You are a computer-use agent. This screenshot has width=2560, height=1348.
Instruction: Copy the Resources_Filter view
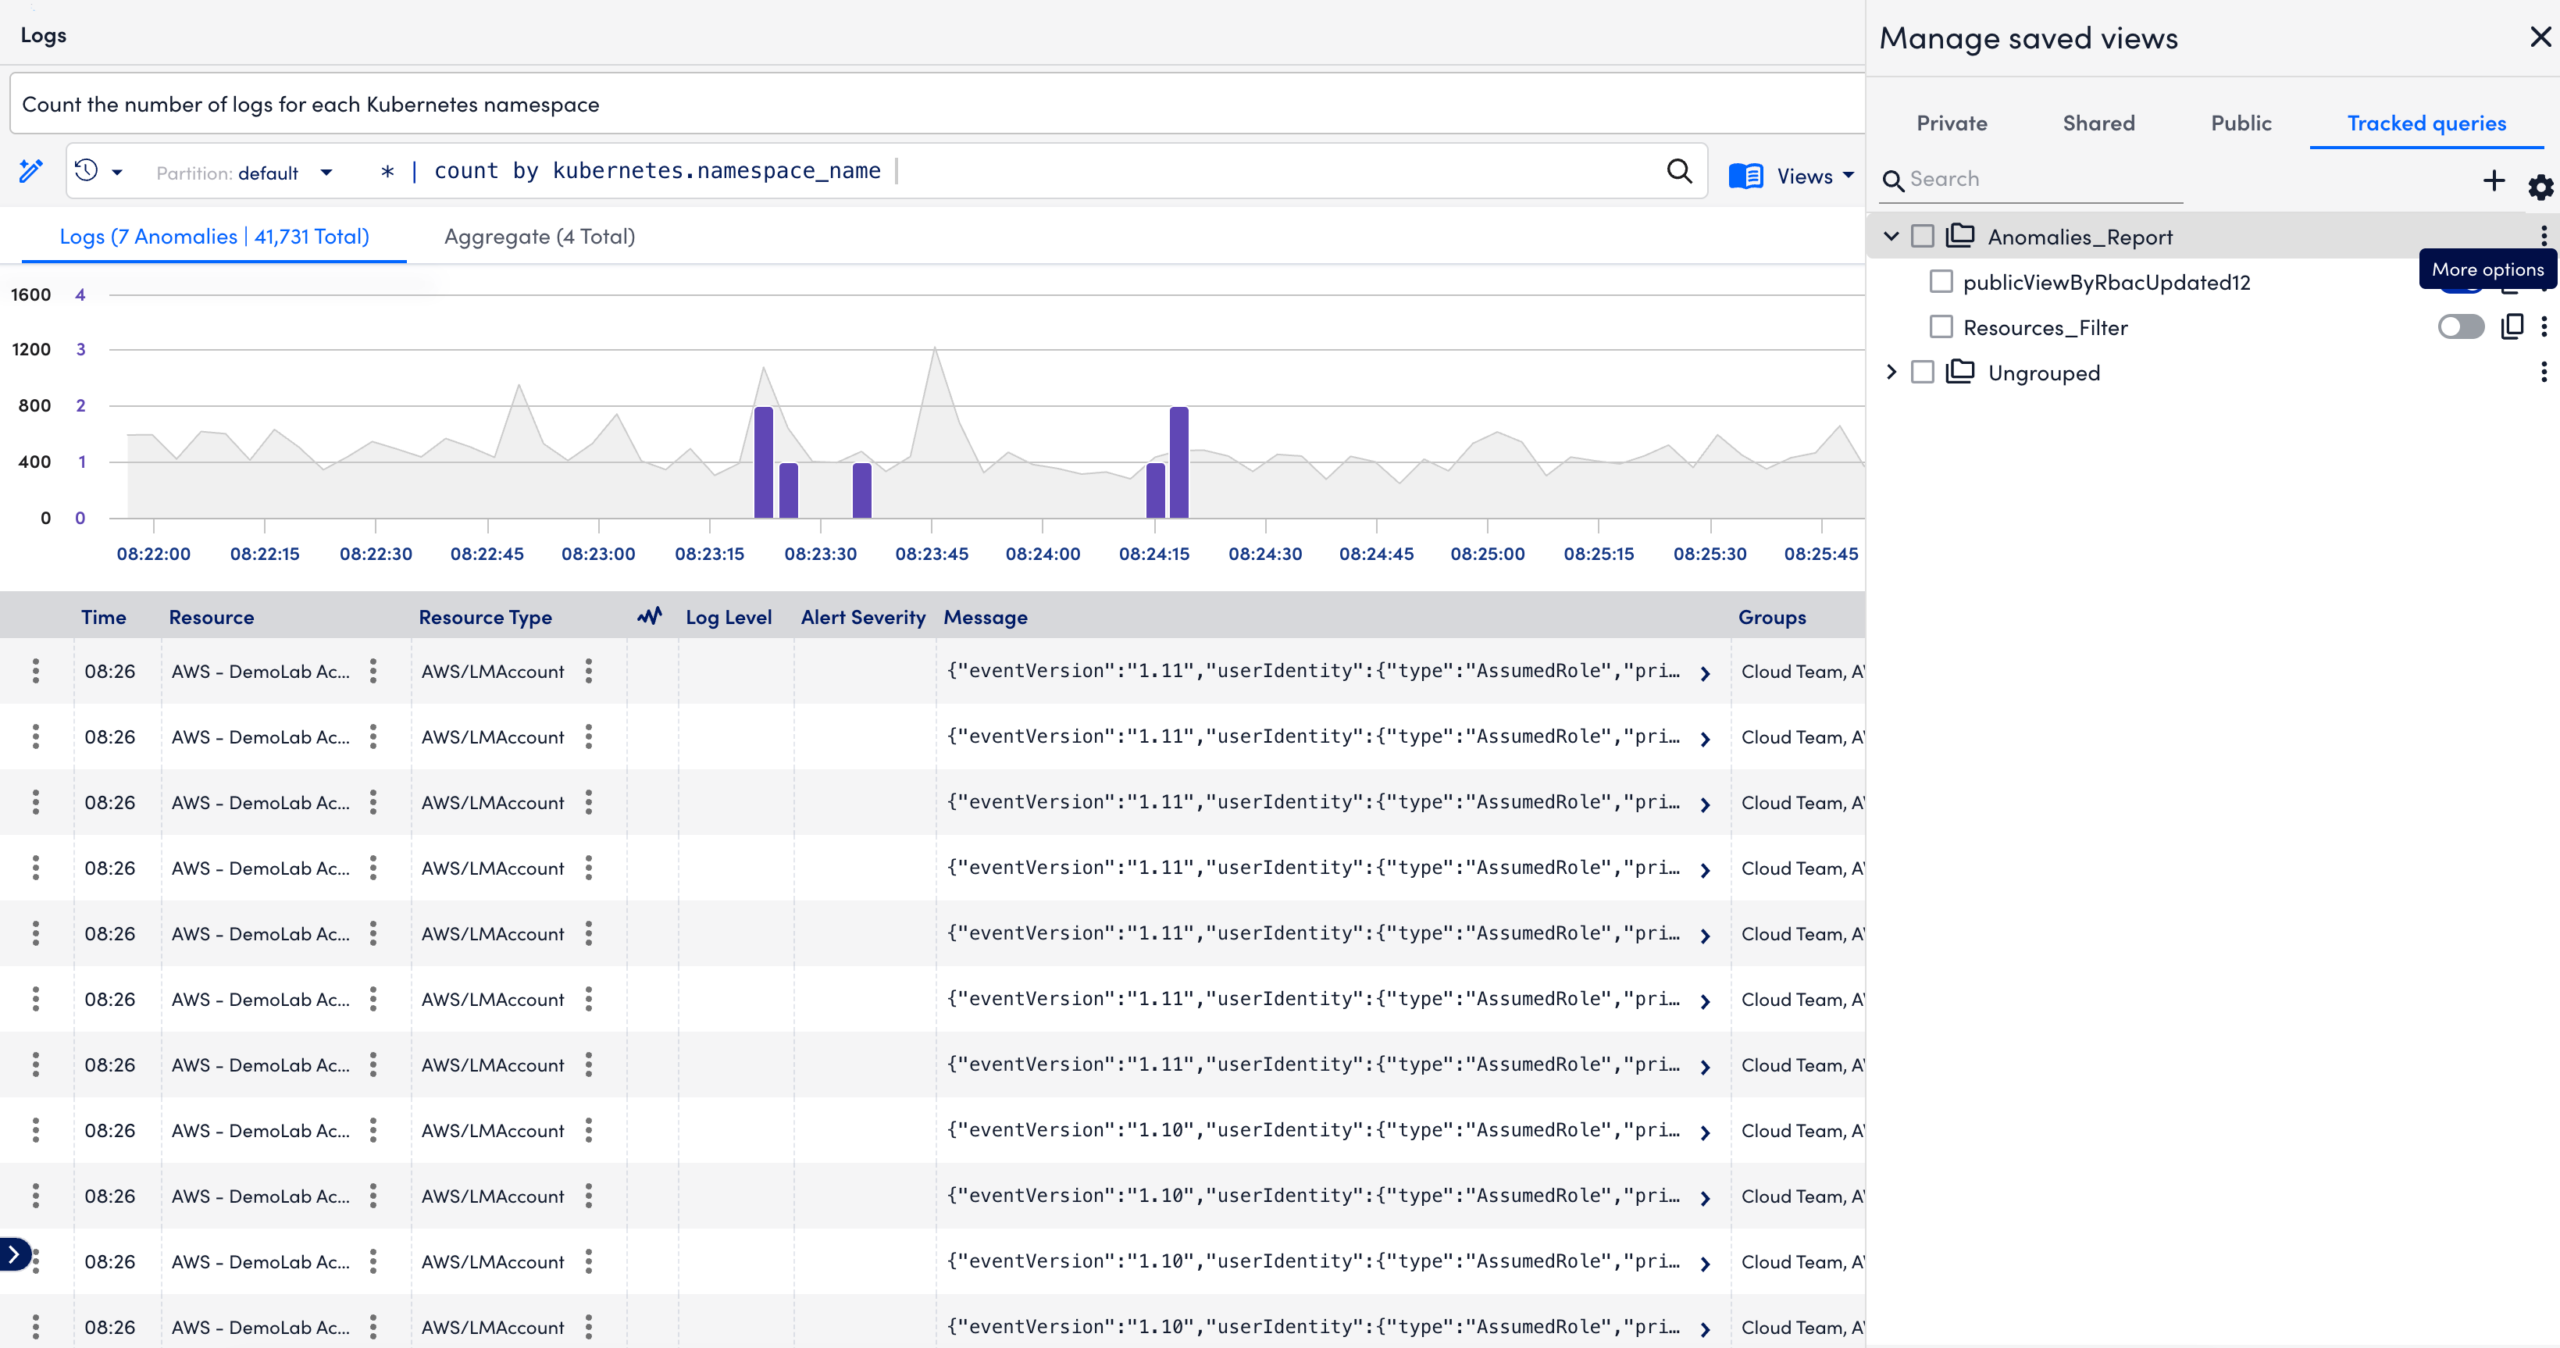[2512, 326]
